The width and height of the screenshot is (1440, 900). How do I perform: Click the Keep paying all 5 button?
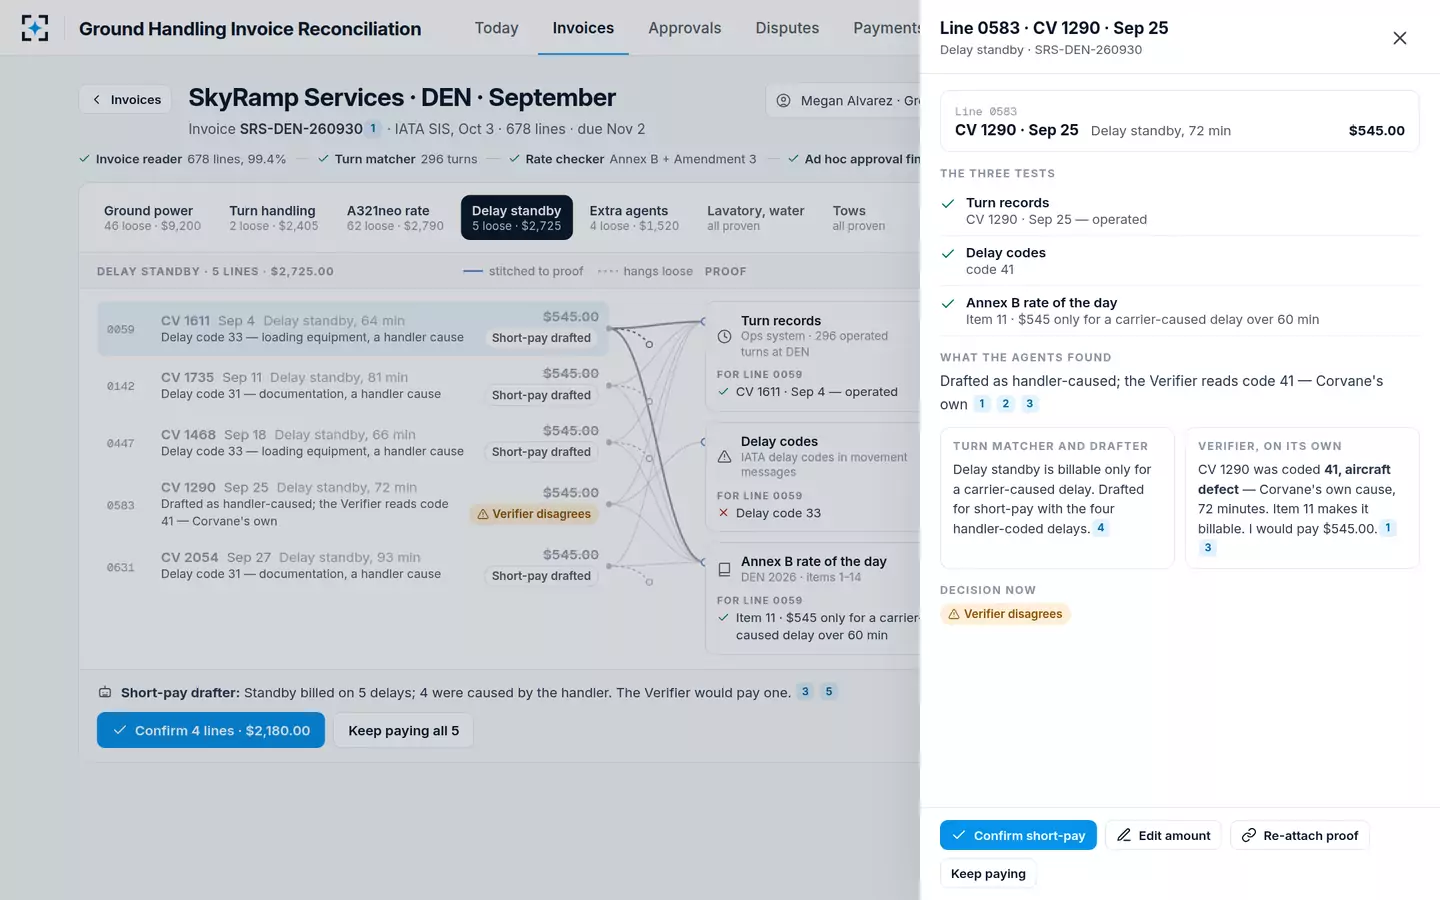[x=403, y=730]
